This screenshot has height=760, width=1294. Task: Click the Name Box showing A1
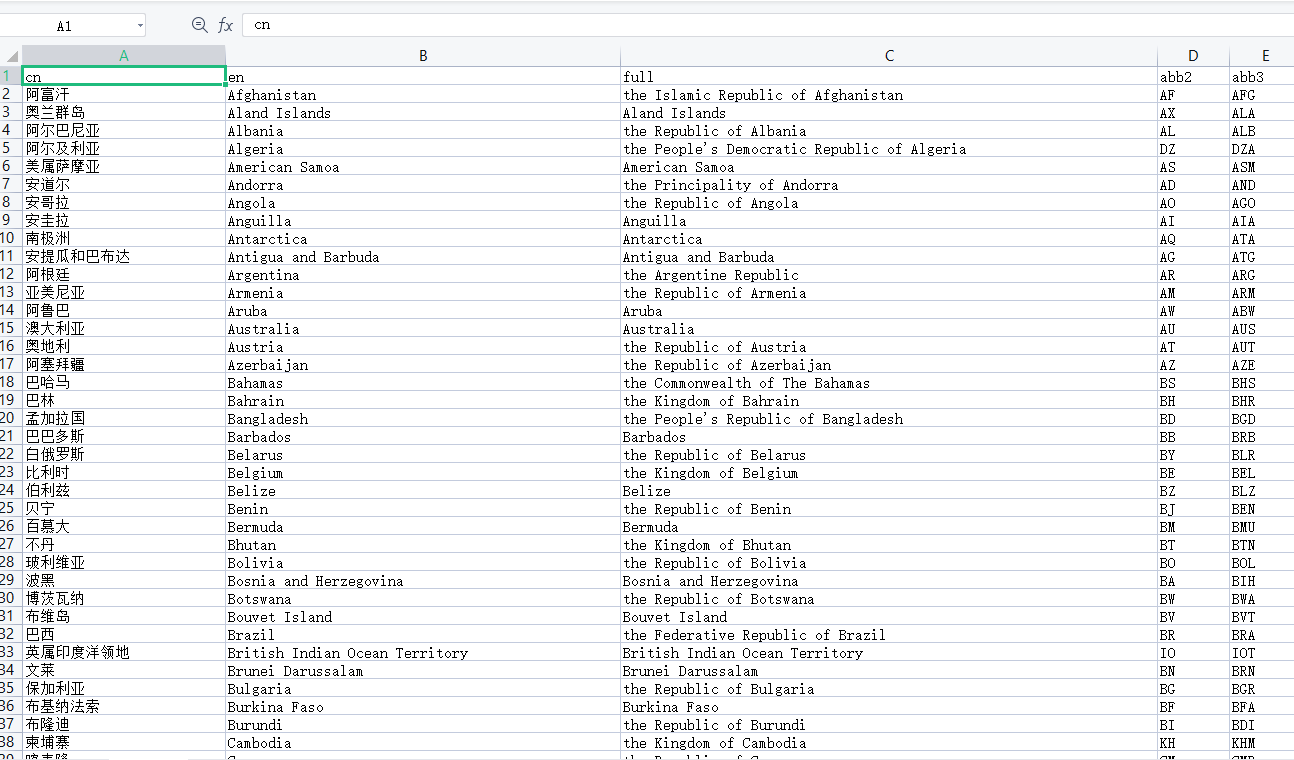(x=64, y=26)
